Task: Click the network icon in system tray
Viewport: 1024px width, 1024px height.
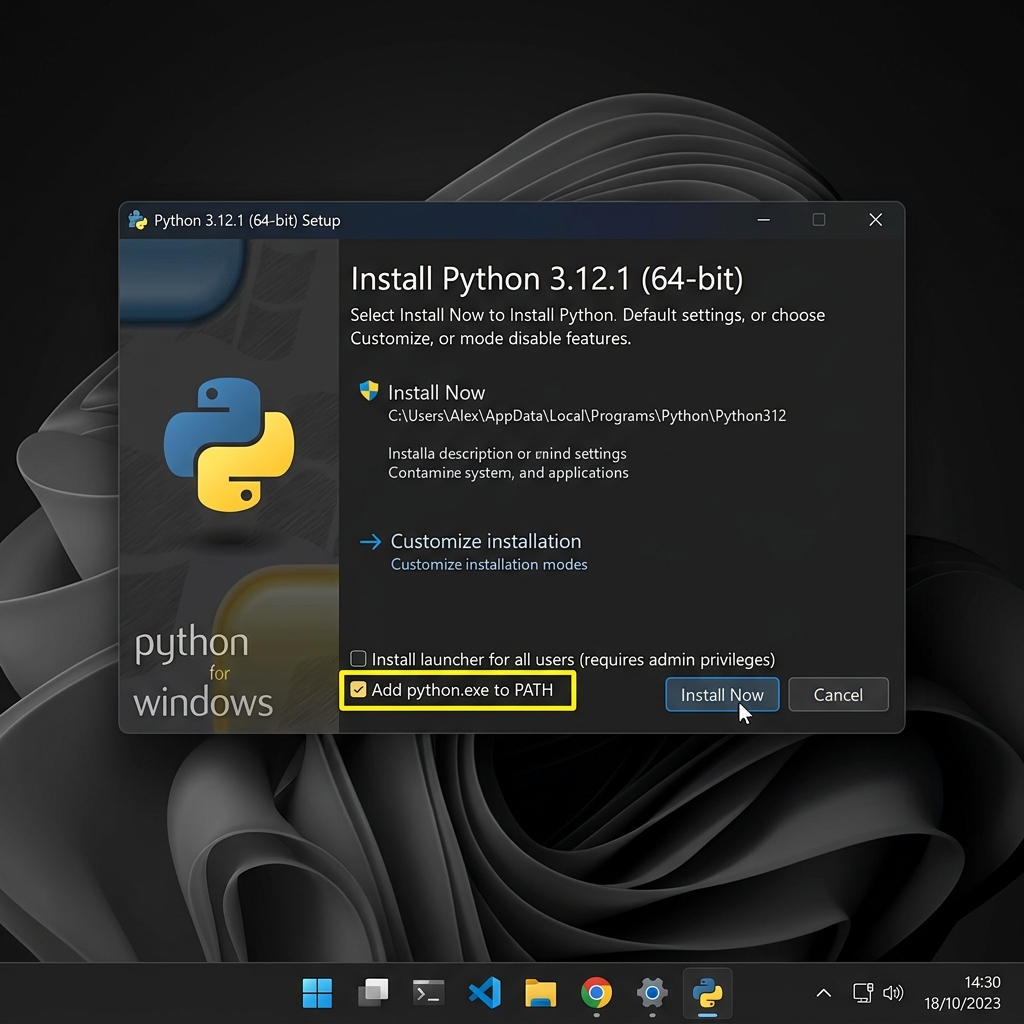Action: (863, 993)
